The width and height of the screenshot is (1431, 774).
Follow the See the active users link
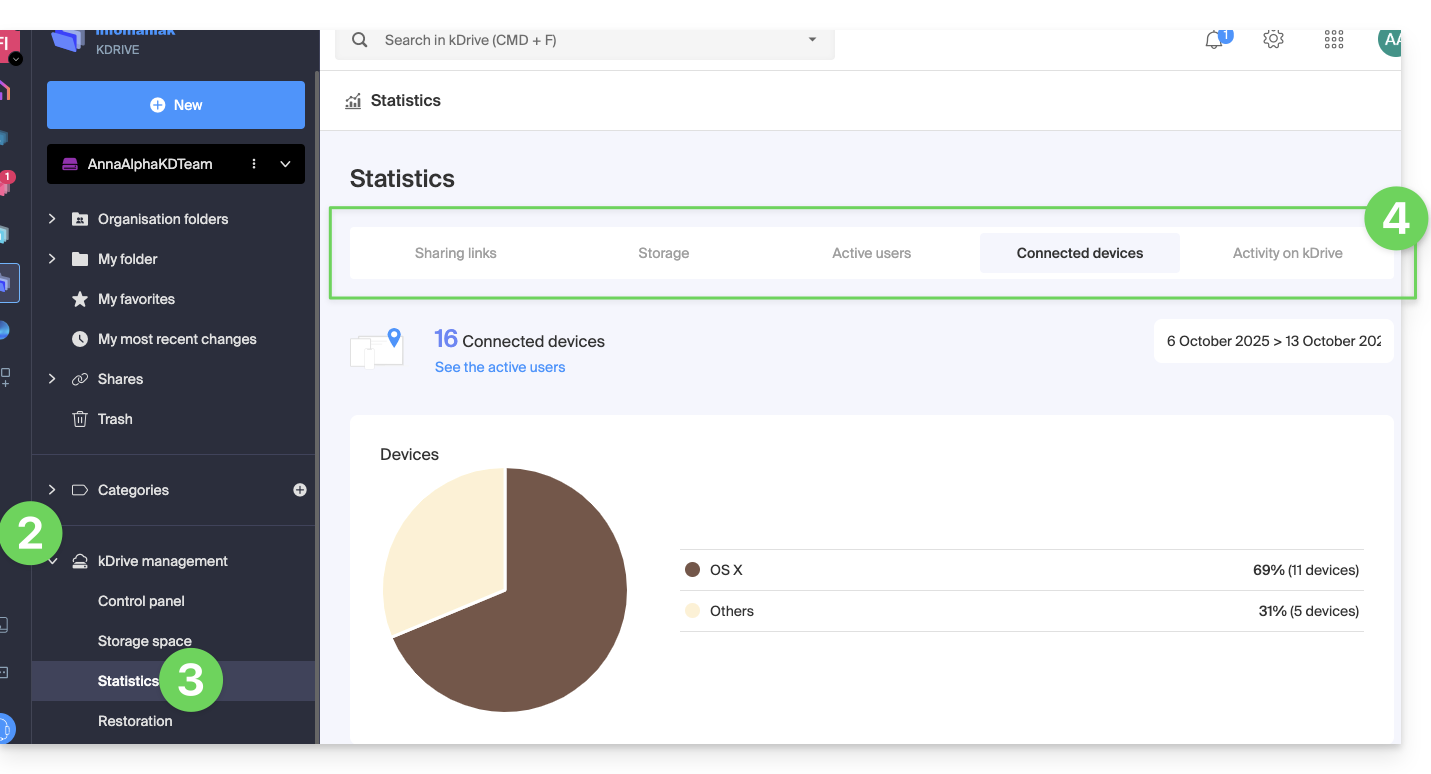500,367
